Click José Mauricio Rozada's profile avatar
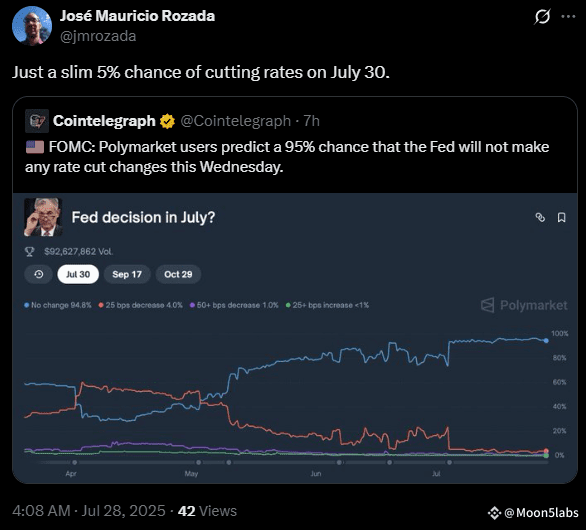Viewport: 586px width, 530px height. tap(32, 25)
